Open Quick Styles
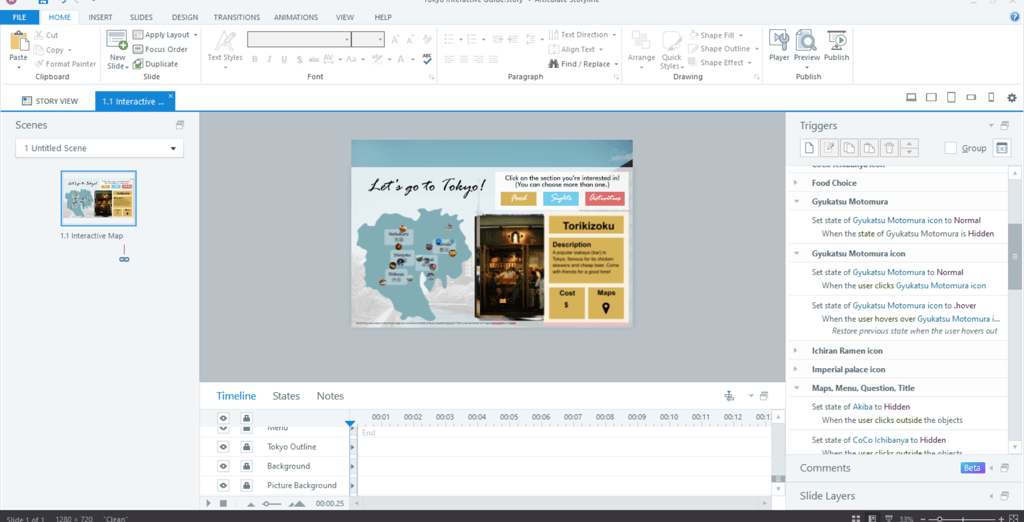This screenshot has height=522, width=1024. pyautogui.click(x=671, y=50)
